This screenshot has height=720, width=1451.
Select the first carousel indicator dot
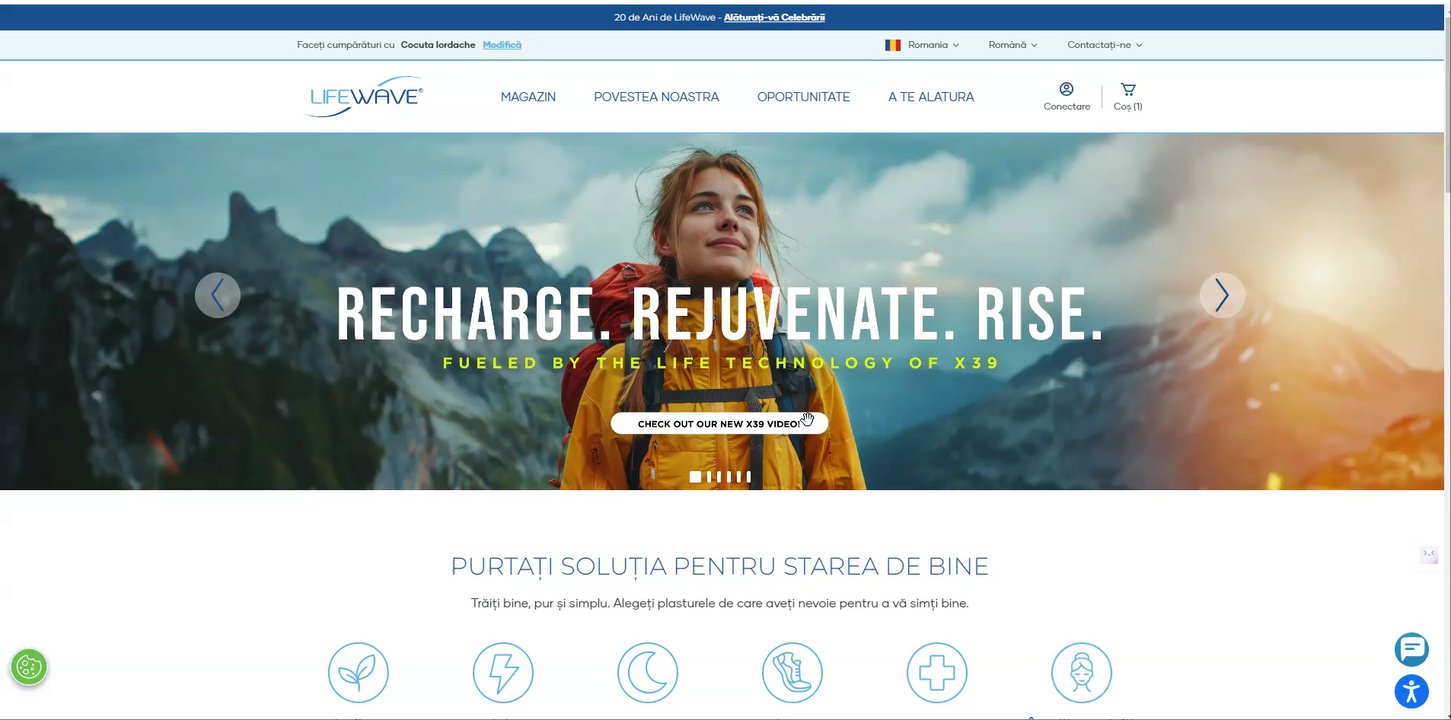click(695, 477)
